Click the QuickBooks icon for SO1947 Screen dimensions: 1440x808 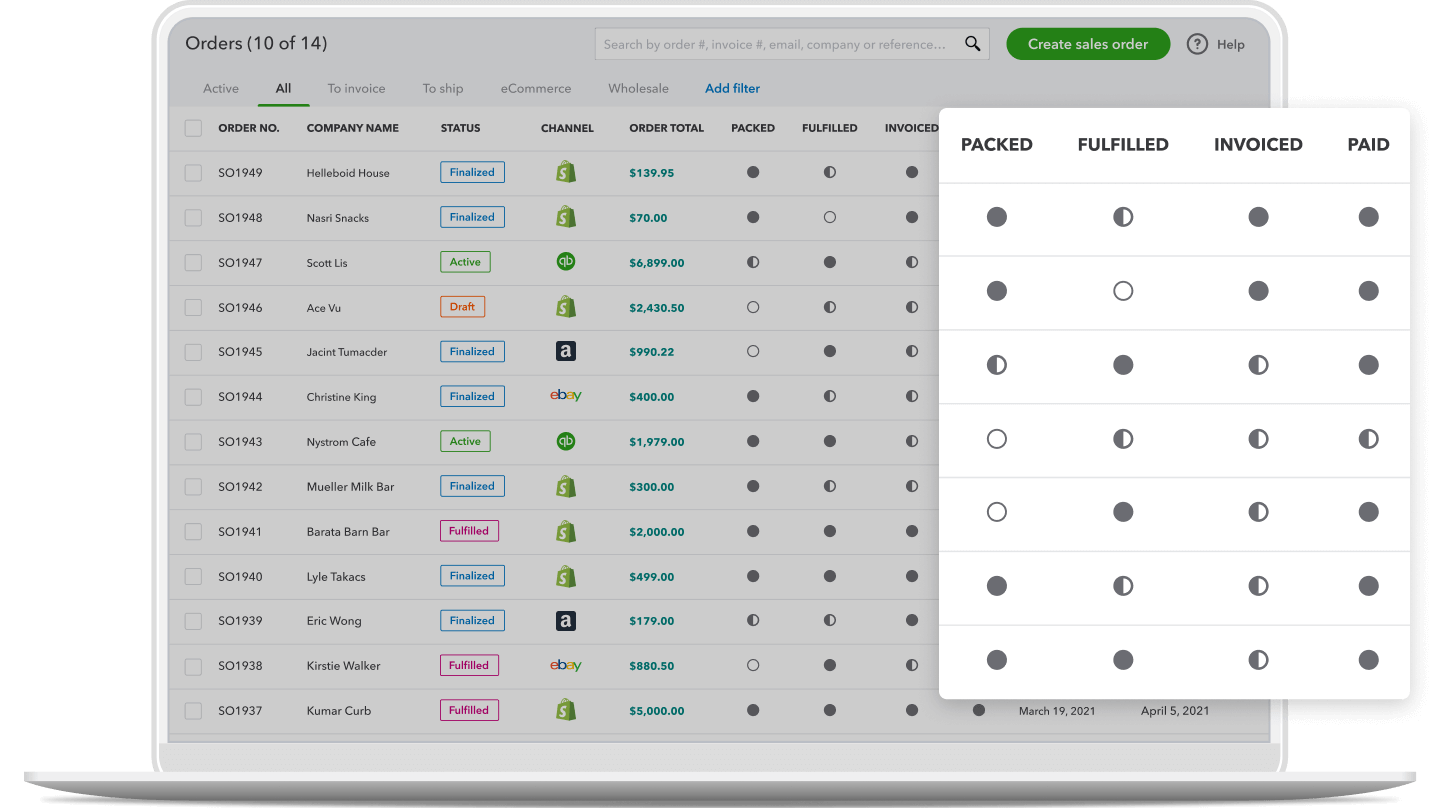pos(566,262)
